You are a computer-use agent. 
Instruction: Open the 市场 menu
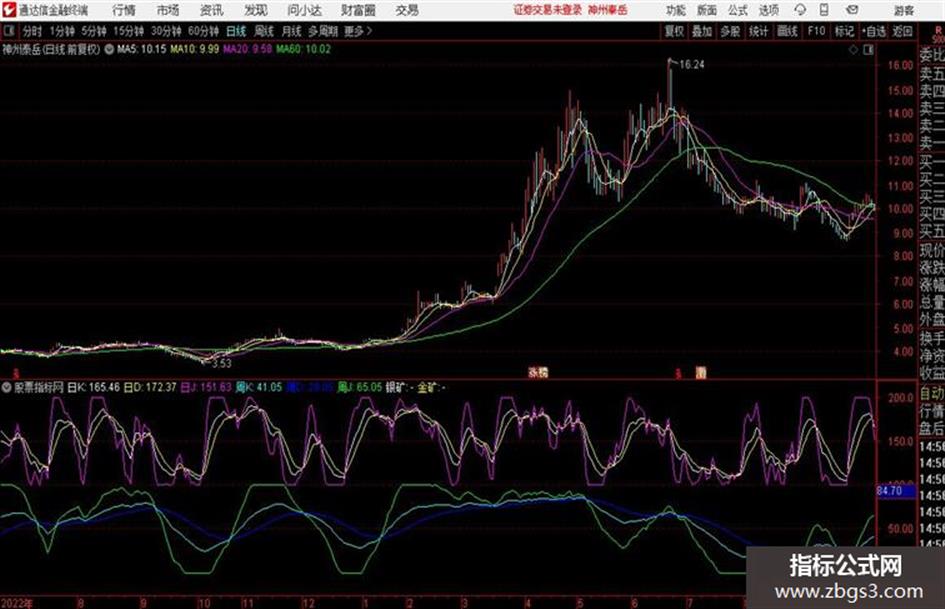pyautogui.click(x=168, y=10)
